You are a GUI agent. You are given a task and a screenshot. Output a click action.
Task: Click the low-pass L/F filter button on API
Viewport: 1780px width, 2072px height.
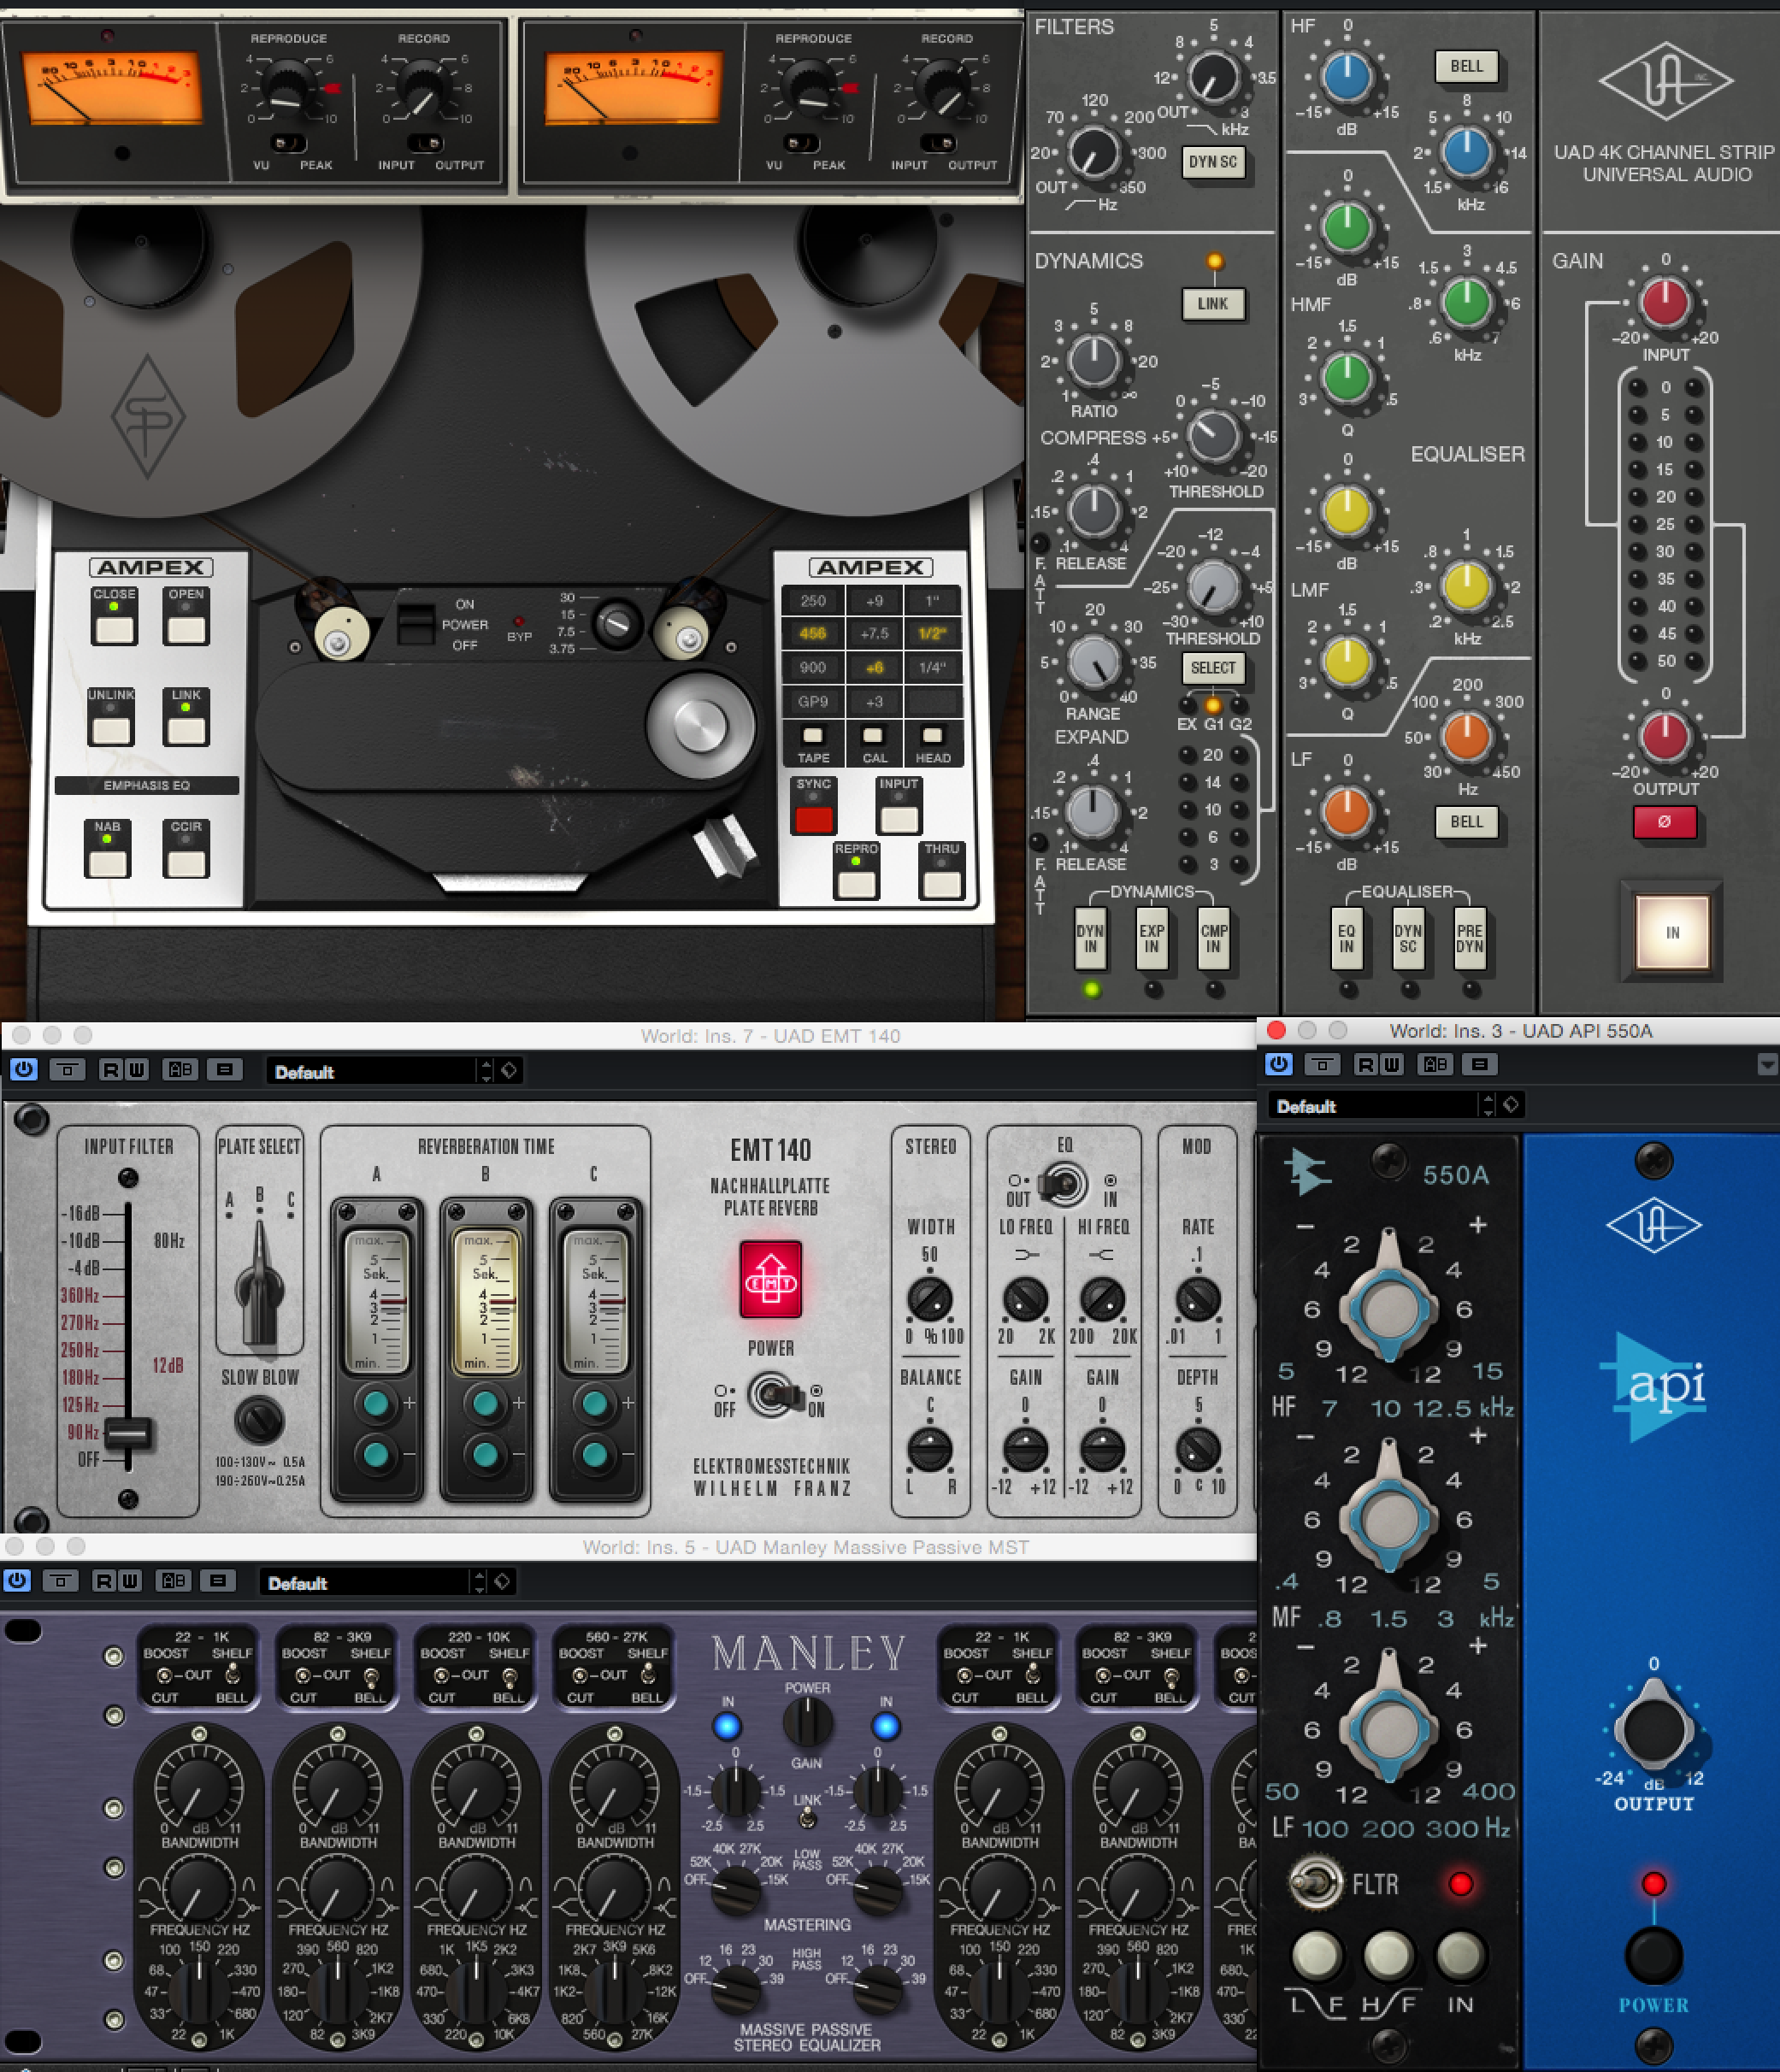click(1317, 1956)
